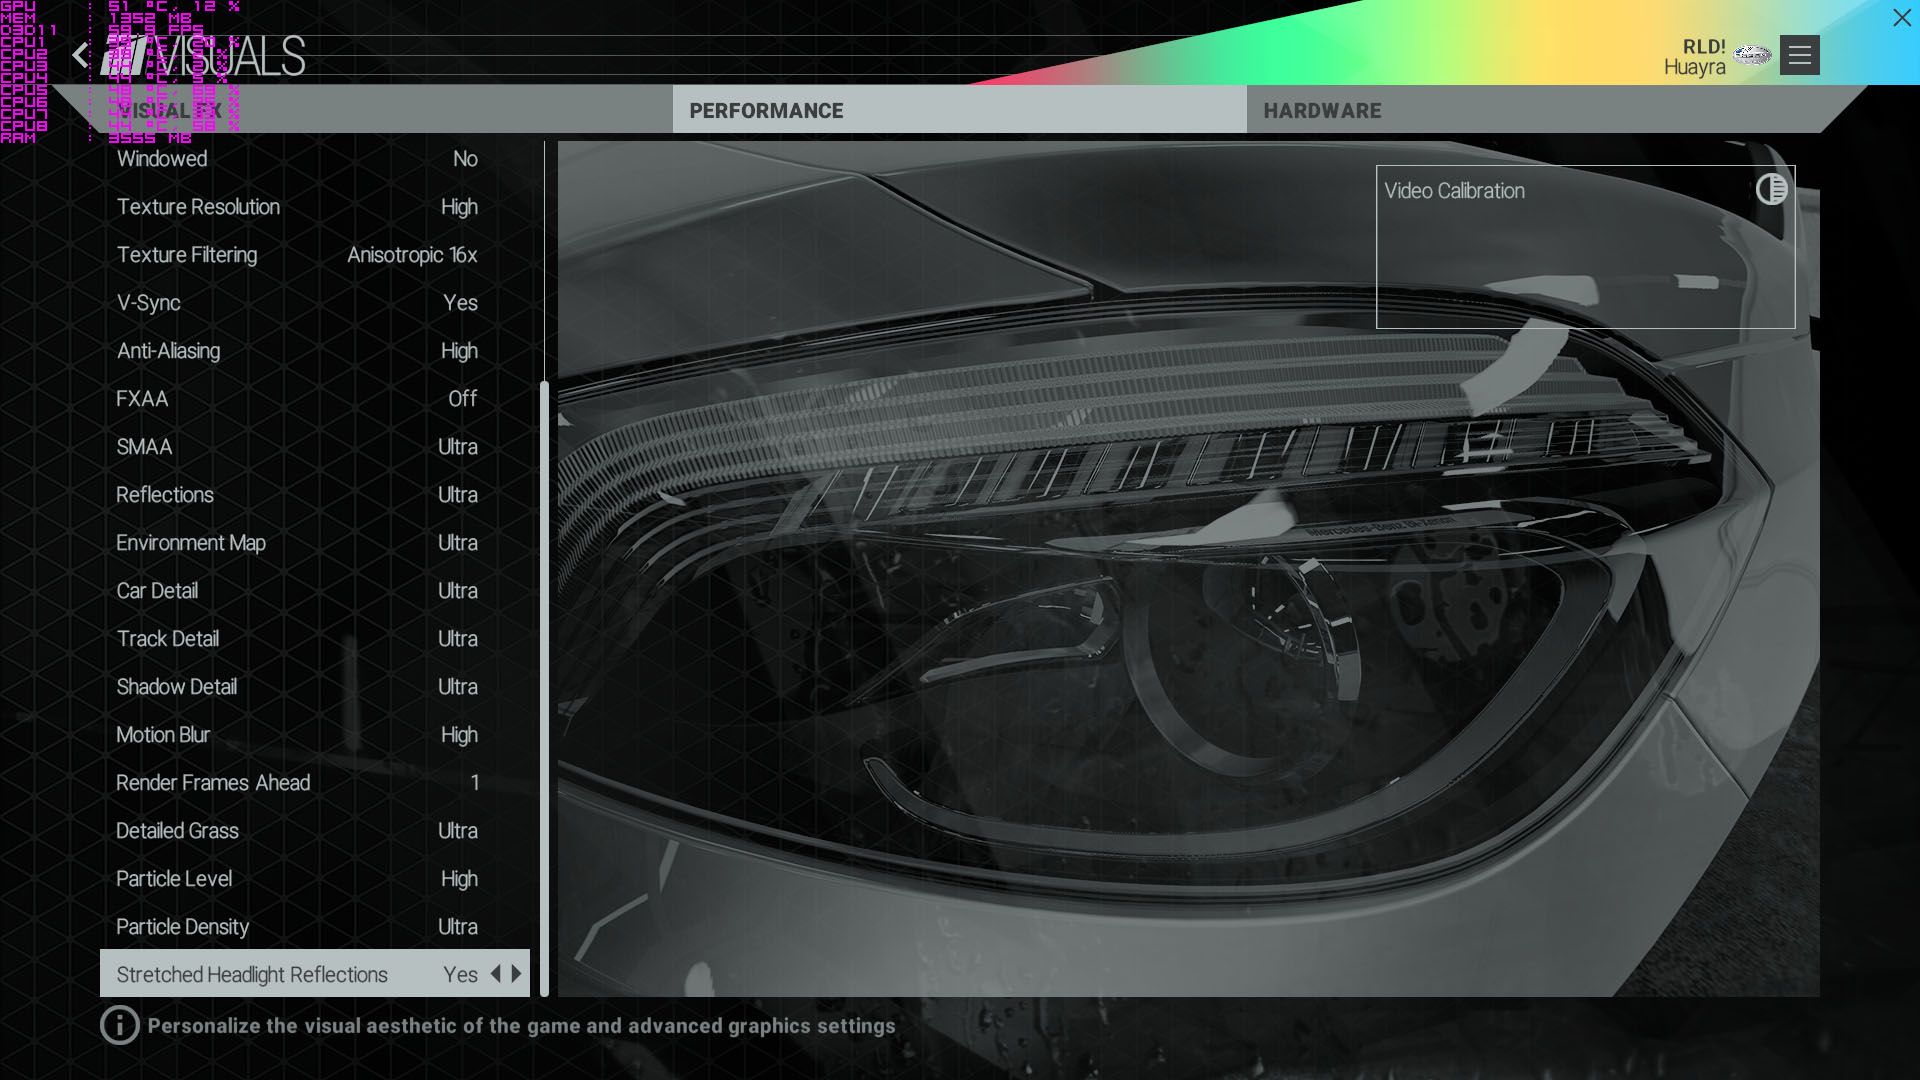The width and height of the screenshot is (1920, 1080).
Task: Click left arrow on Stretched Headlight Reflections
Action: 495,974
